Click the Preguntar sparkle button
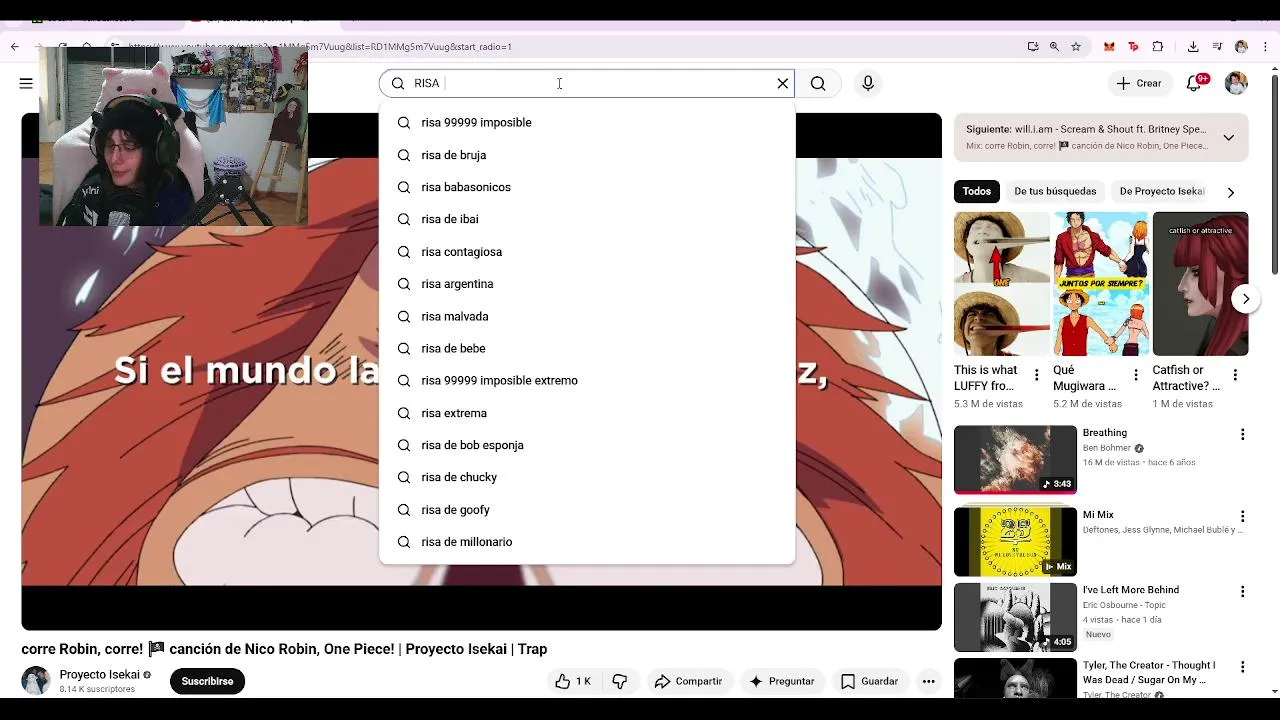 (x=782, y=681)
